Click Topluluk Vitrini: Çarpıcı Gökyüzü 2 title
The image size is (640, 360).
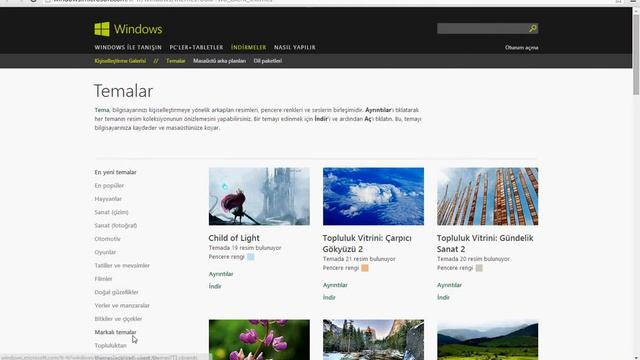pyautogui.click(x=367, y=243)
